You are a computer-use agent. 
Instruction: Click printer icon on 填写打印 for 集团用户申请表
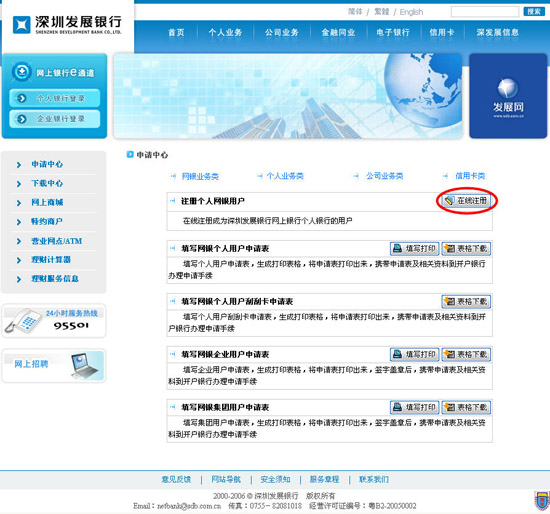click(x=397, y=407)
